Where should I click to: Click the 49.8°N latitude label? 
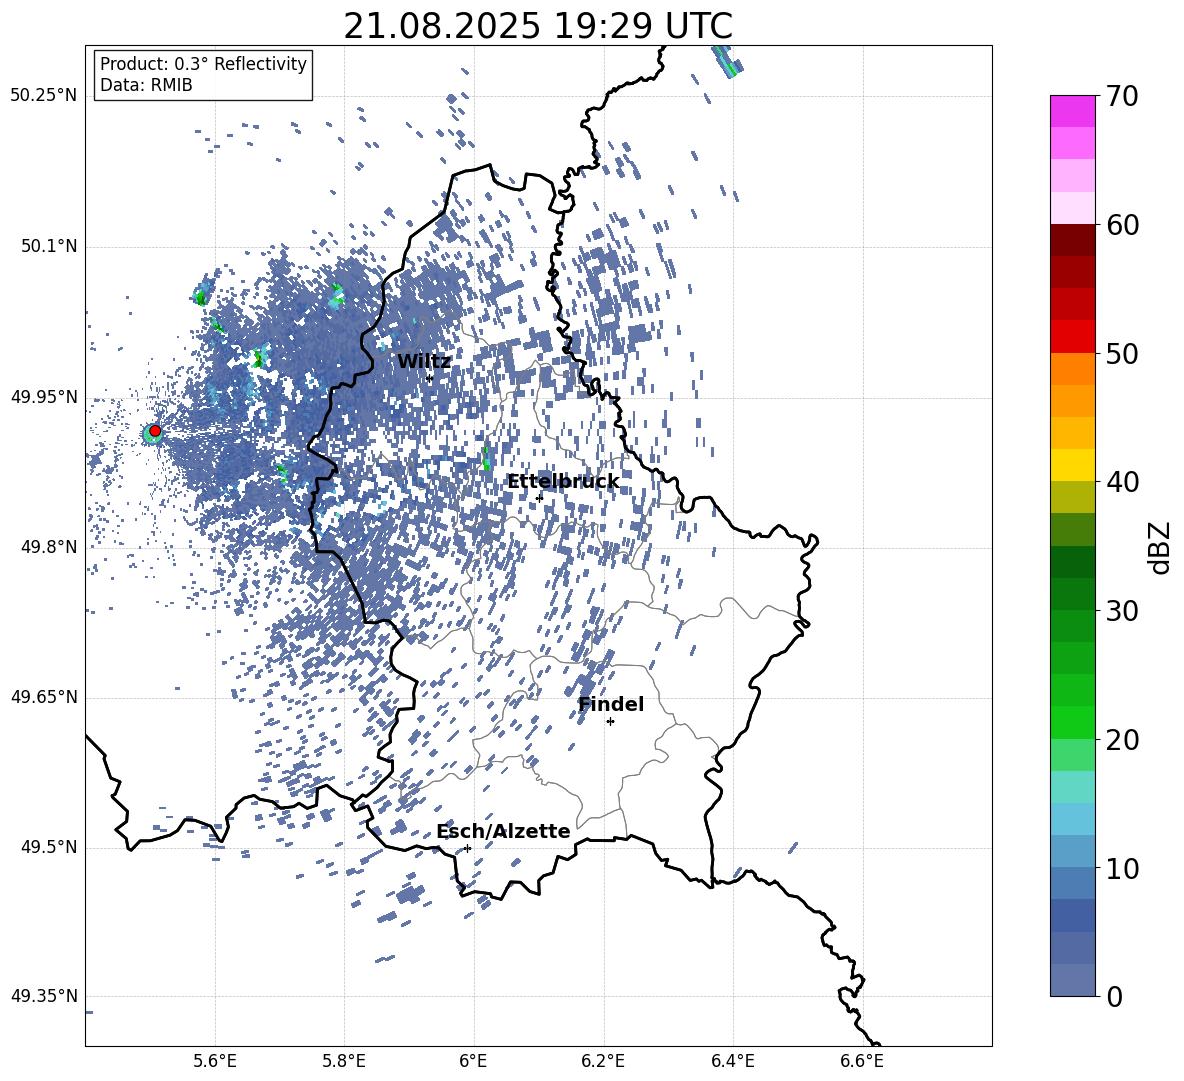[49, 547]
